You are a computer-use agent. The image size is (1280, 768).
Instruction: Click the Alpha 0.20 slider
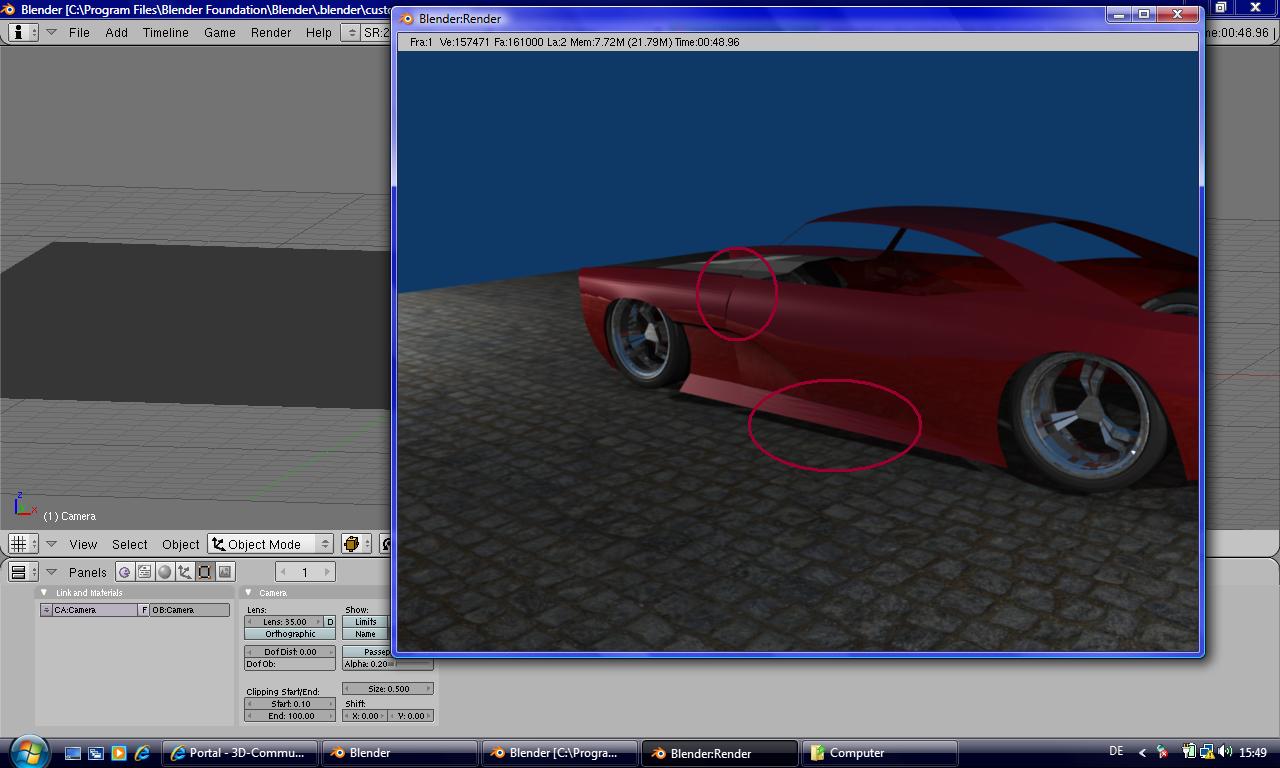pyautogui.click(x=388, y=664)
